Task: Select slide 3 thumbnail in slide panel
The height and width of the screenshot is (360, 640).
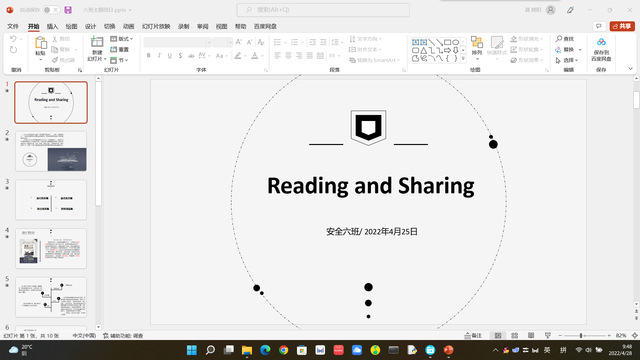Action: pyautogui.click(x=51, y=200)
